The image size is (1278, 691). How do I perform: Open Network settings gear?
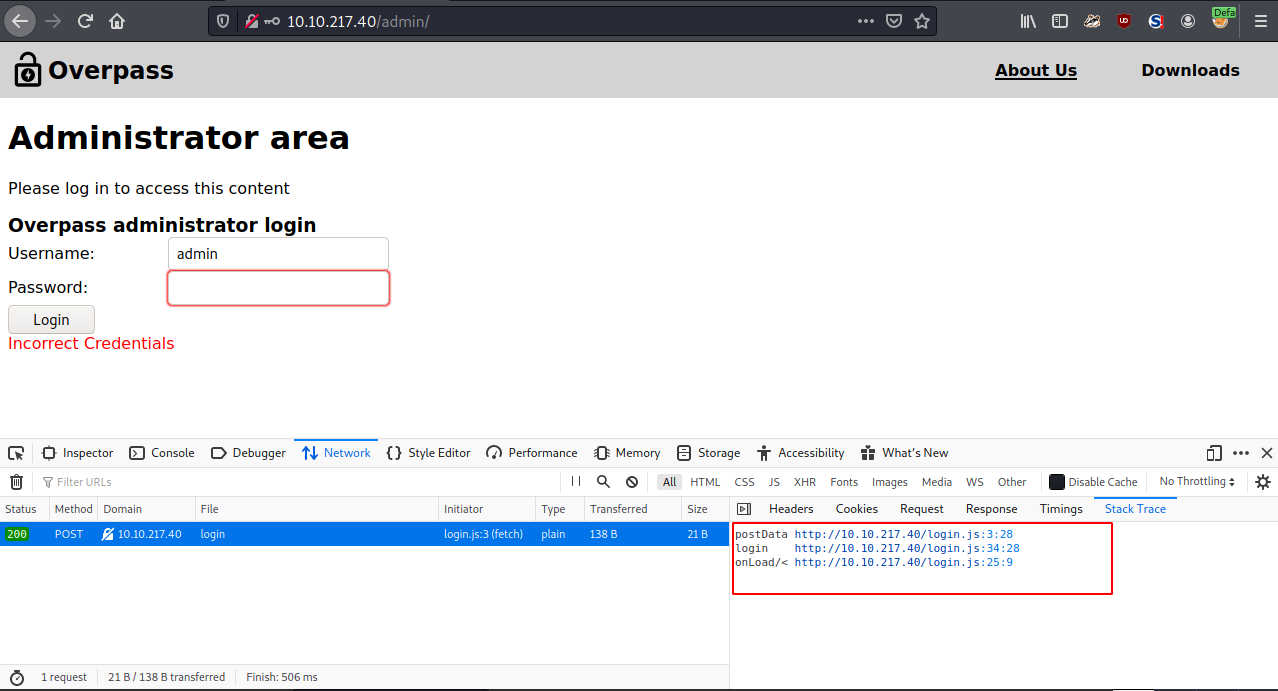(x=1263, y=482)
